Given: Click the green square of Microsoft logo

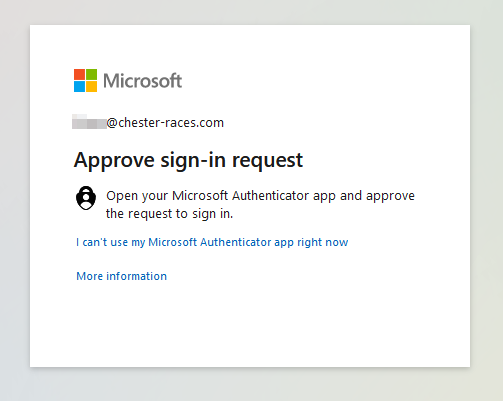Looking at the screenshot, I should click(x=92, y=74).
